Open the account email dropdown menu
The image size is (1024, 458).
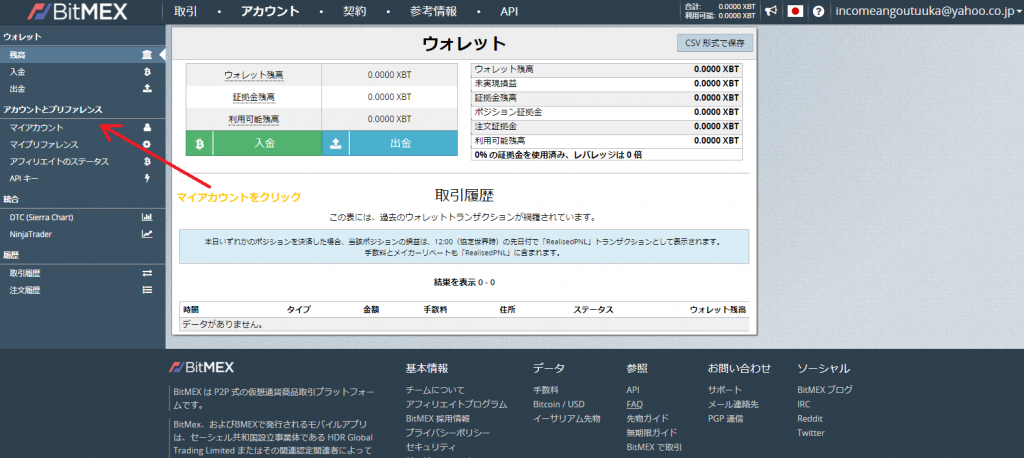pyautogui.click(x=928, y=11)
